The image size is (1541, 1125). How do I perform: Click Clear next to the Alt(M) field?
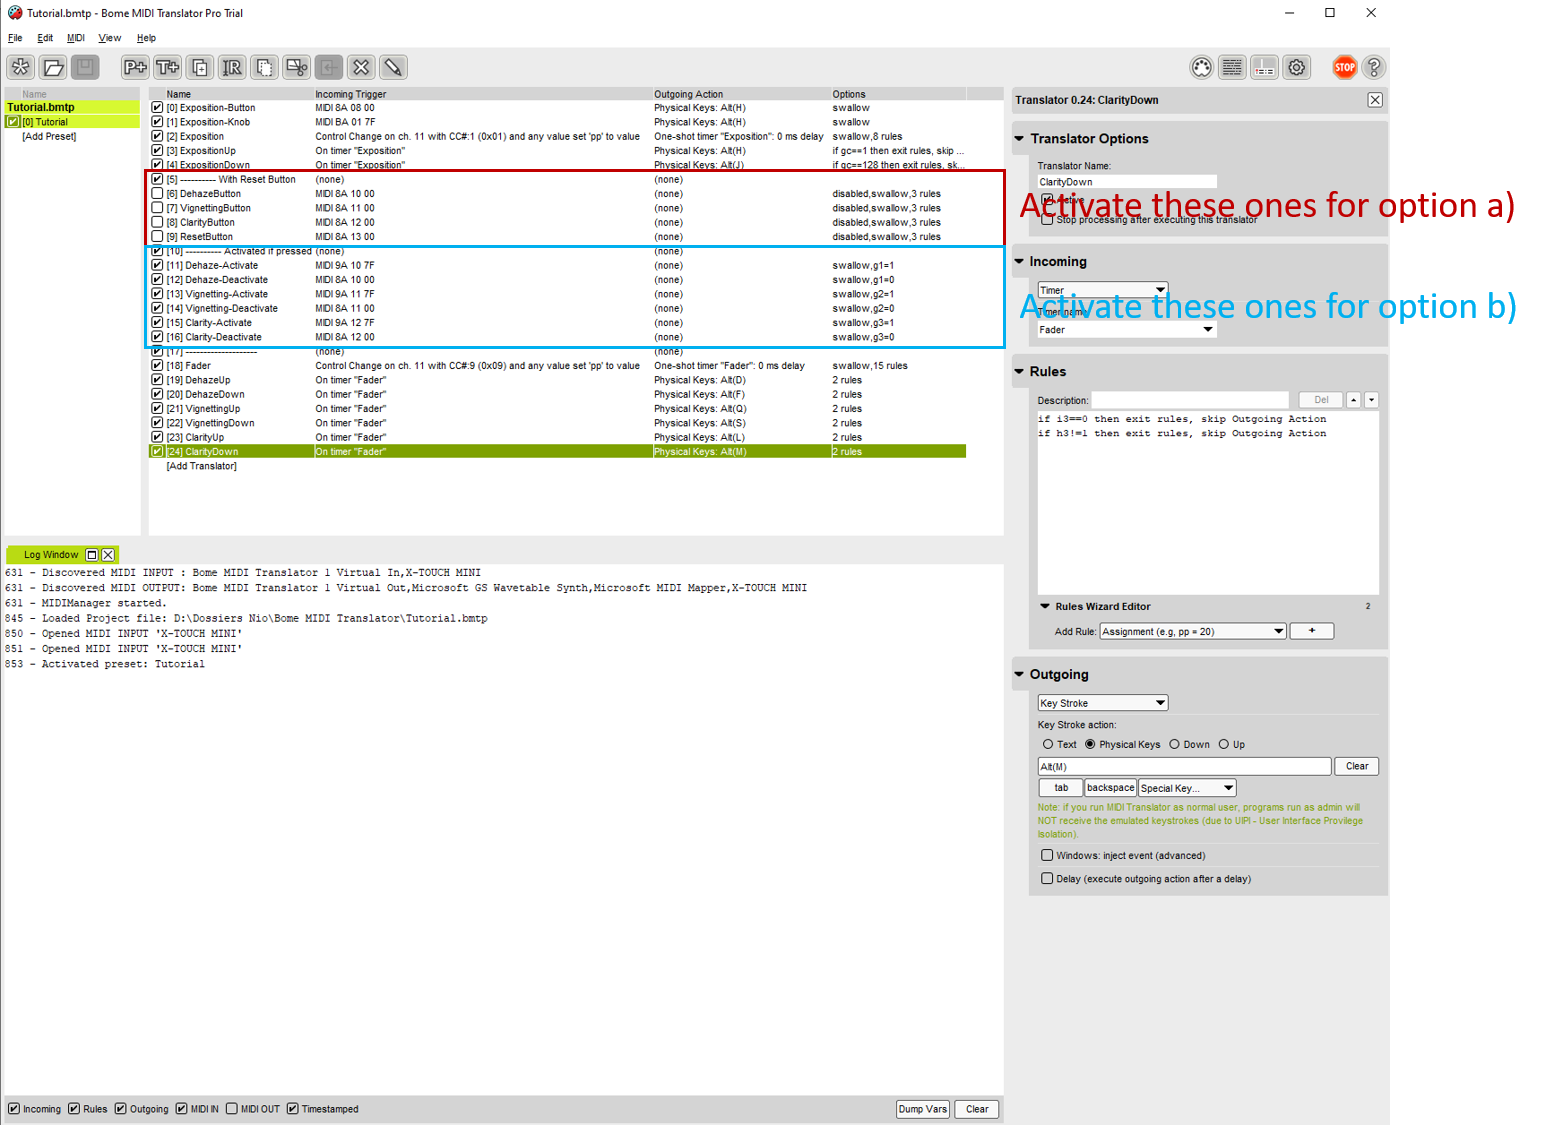click(1356, 766)
